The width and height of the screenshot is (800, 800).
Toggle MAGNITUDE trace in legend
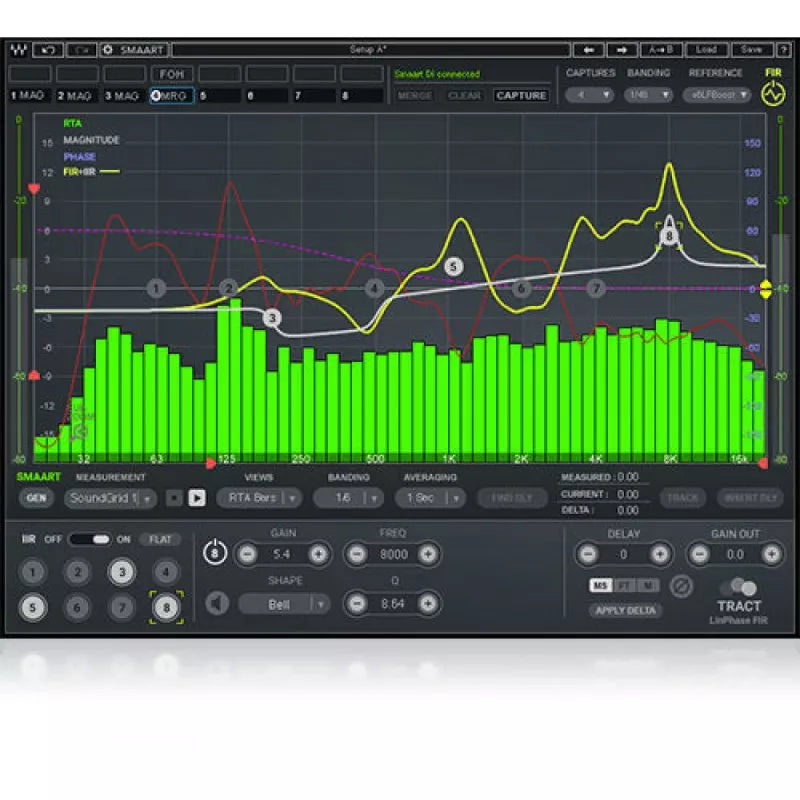pyautogui.click(x=91, y=140)
